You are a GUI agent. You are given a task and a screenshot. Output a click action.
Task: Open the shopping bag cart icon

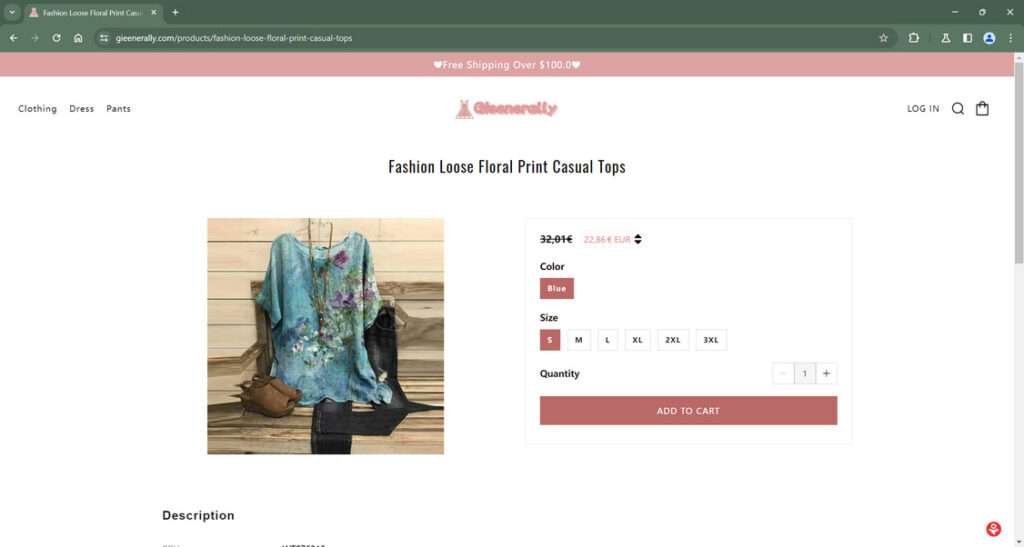point(982,108)
